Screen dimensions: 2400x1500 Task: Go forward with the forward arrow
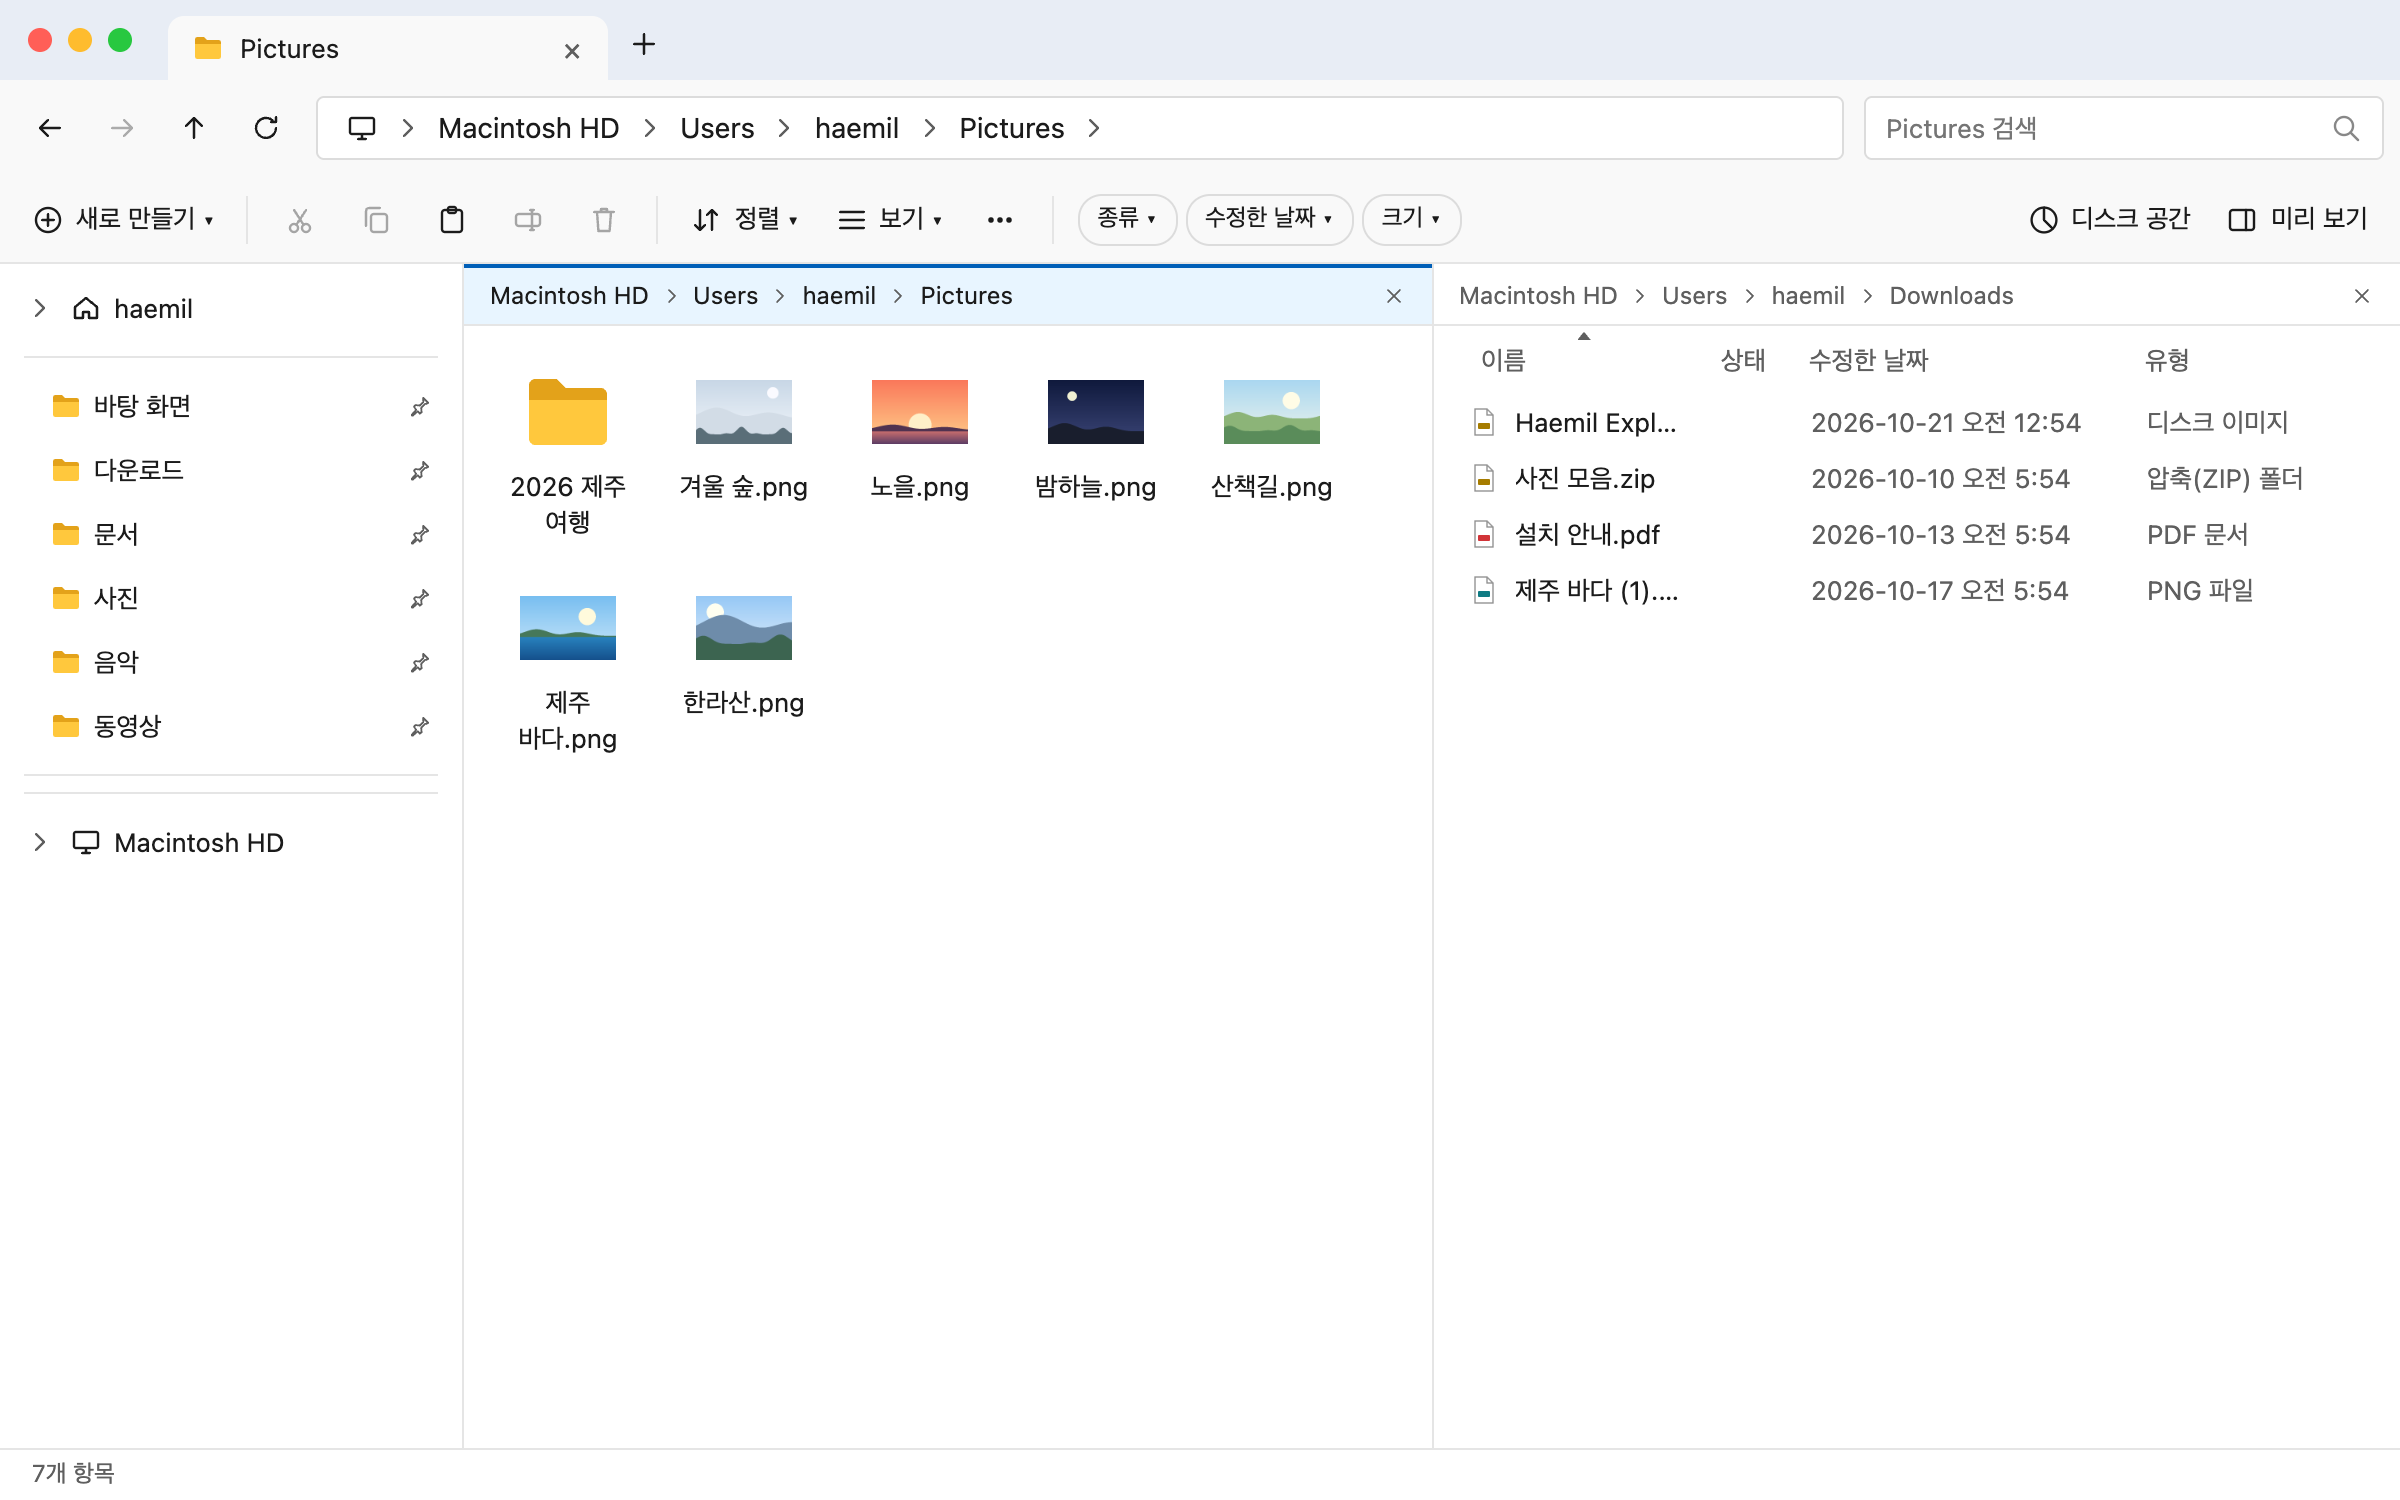pos(122,128)
